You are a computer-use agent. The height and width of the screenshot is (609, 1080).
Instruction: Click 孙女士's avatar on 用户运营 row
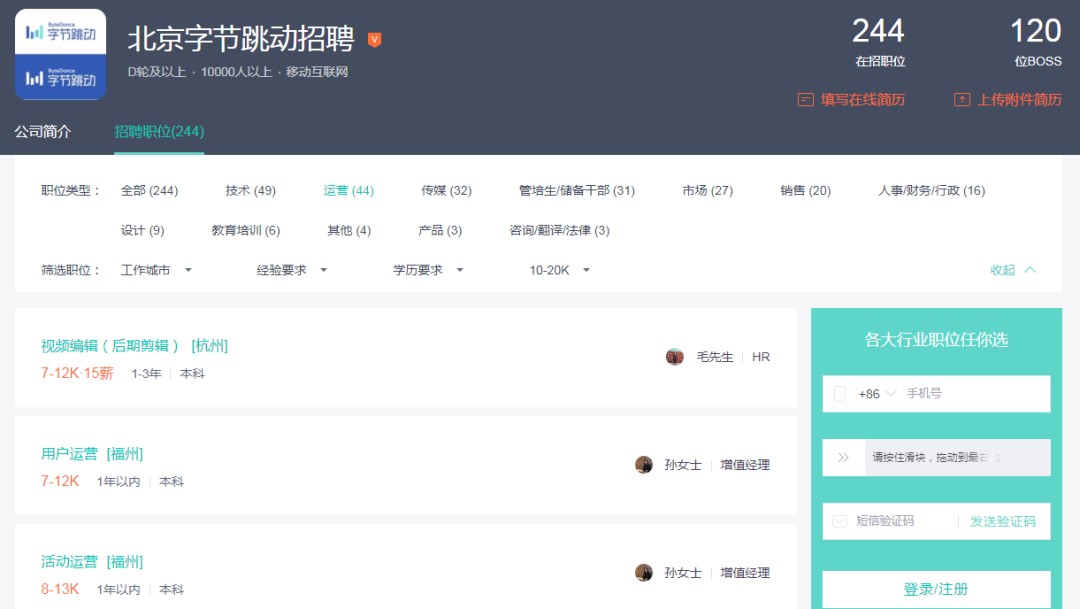(644, 465)
